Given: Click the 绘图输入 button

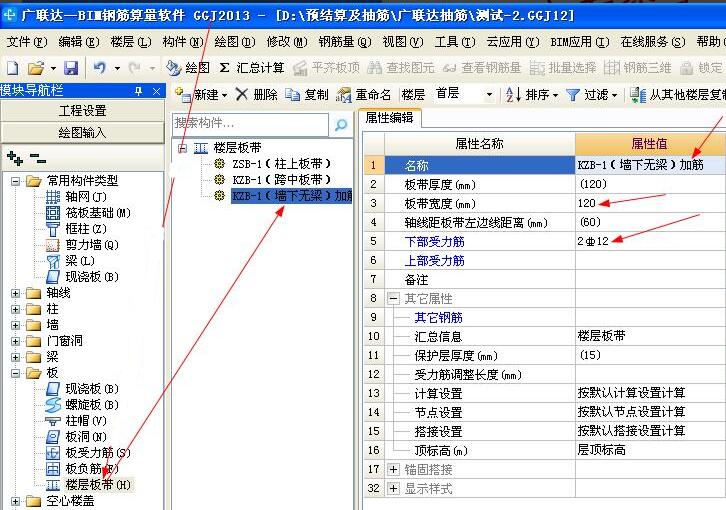Looking at the screenshot, I should coord(82,133).
